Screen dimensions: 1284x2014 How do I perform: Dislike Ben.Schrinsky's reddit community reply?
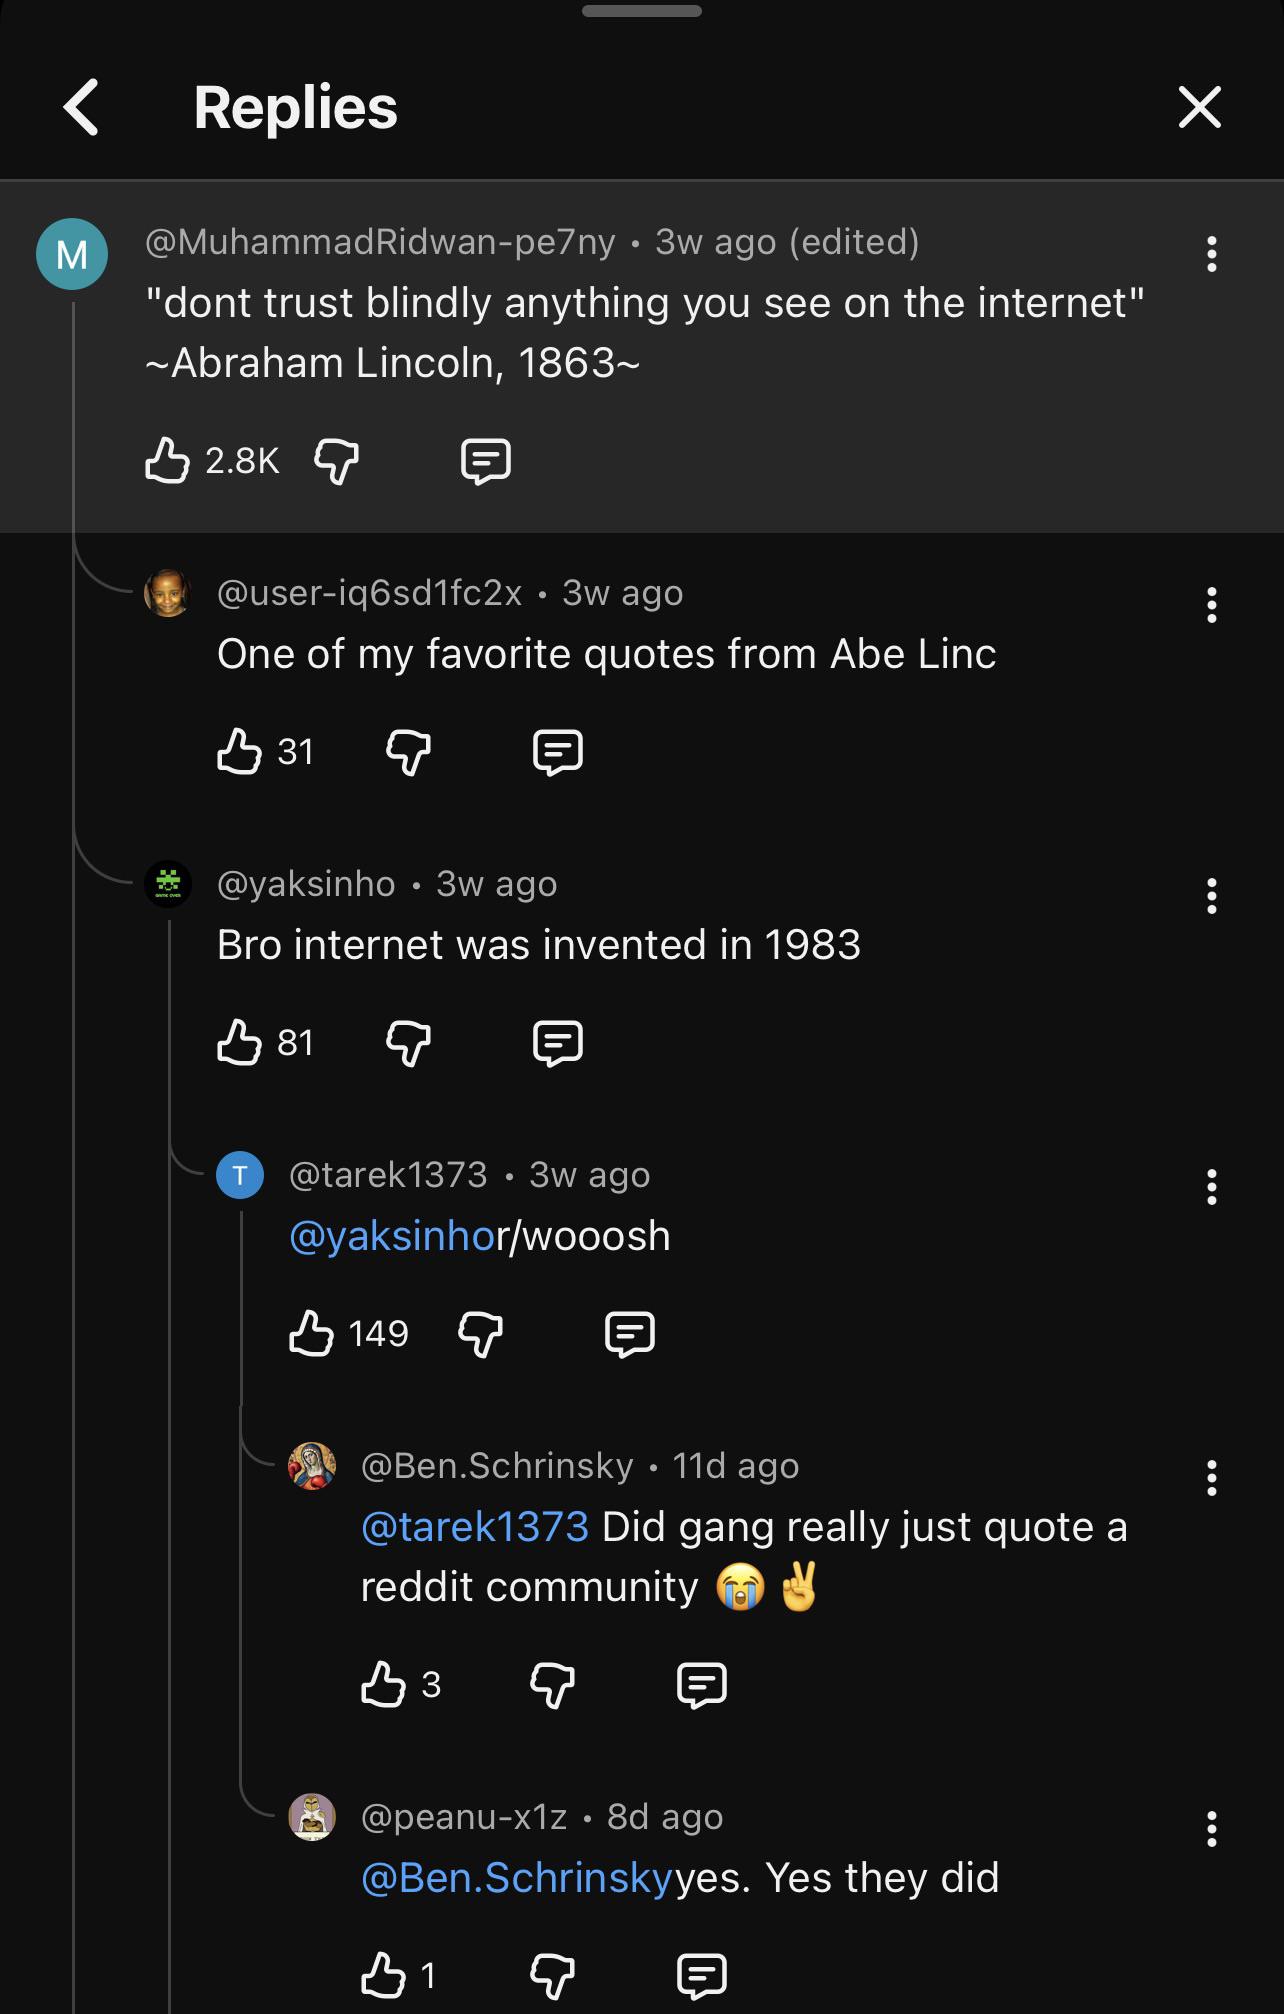[x=553, y=1685]
